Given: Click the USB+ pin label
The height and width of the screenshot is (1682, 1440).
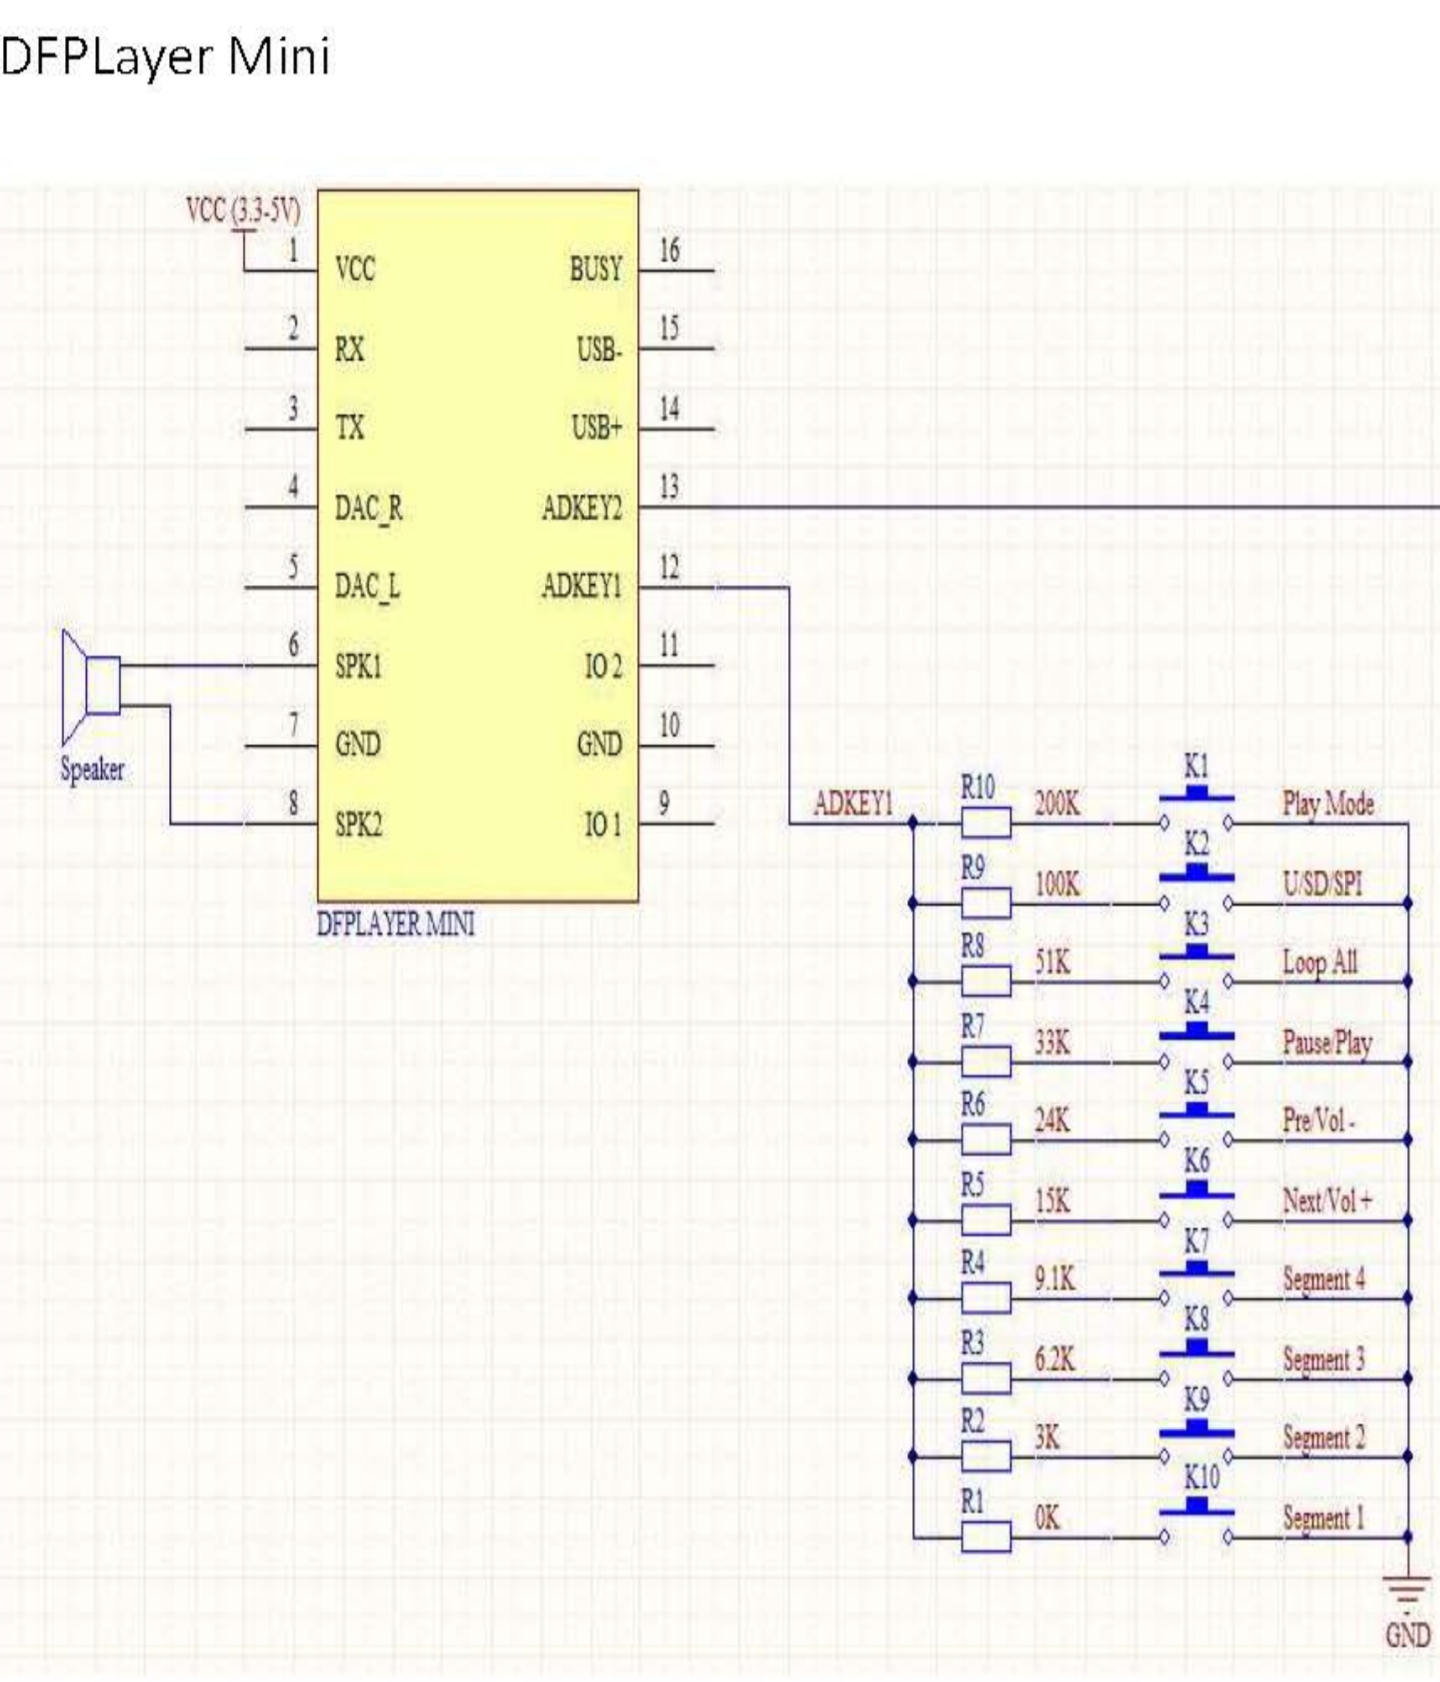Looking at the screenshot, I should click(x=596, y=428).
